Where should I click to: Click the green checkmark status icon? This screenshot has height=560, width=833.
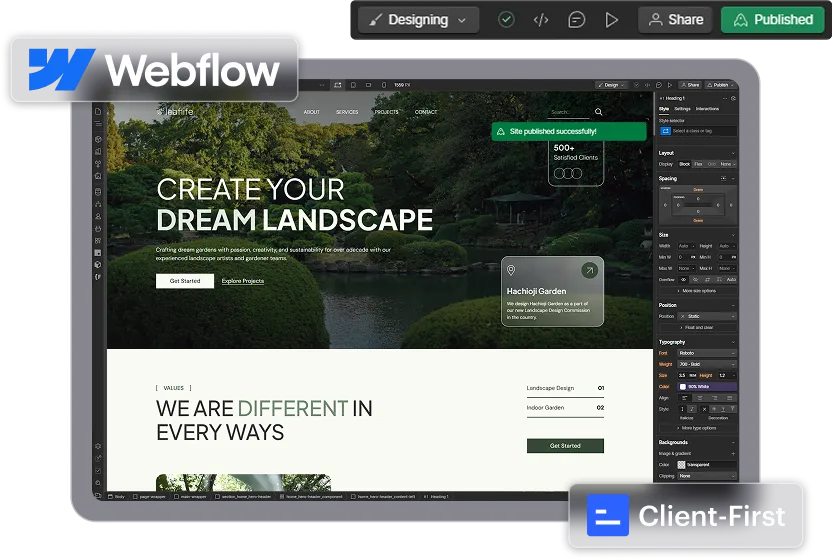[x=506, y=20]
